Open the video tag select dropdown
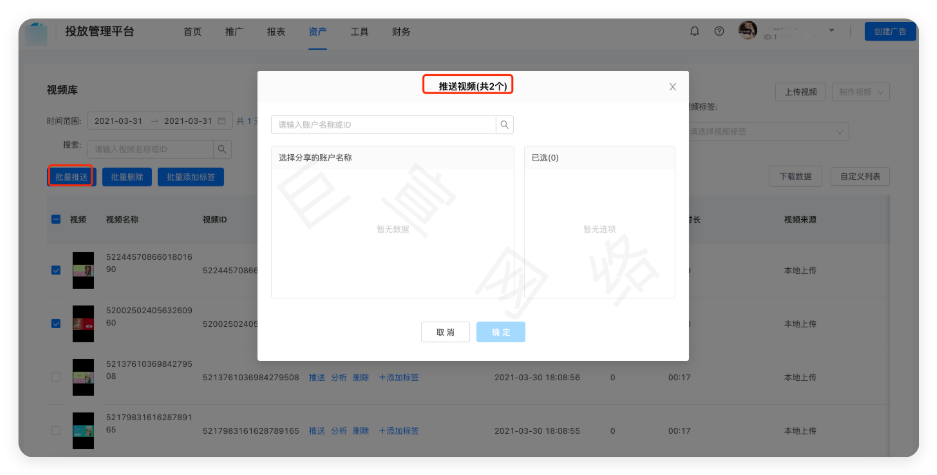 click(x=767, y=131)
